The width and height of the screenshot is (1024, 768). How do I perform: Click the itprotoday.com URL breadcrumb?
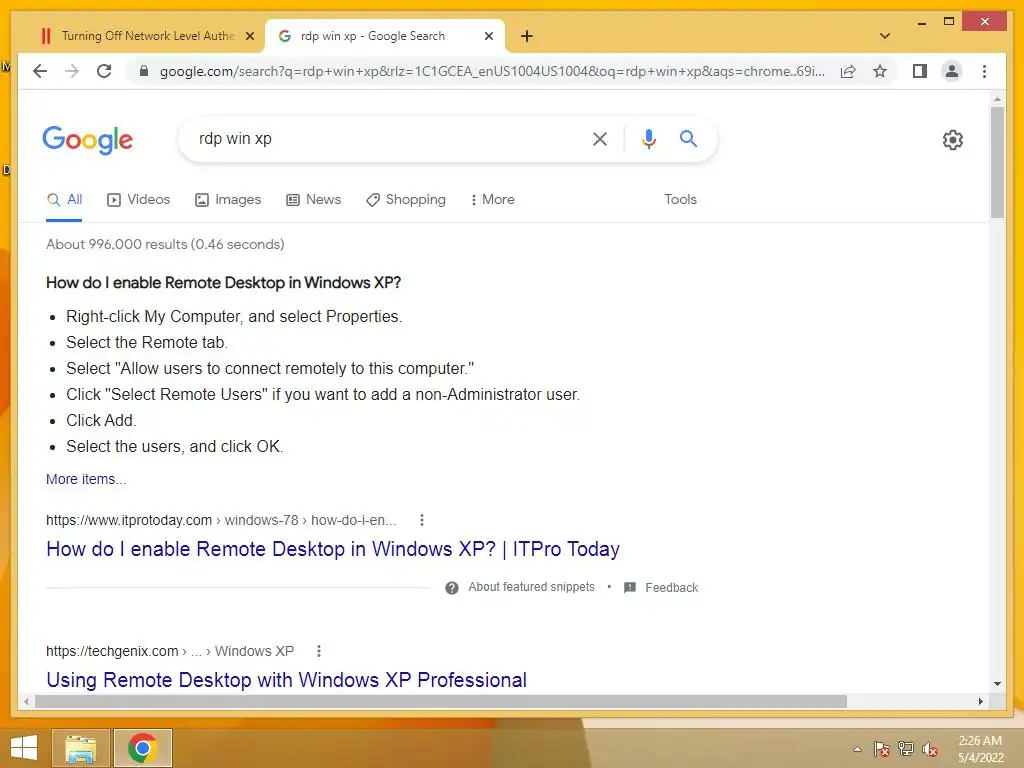click(221, 520)
